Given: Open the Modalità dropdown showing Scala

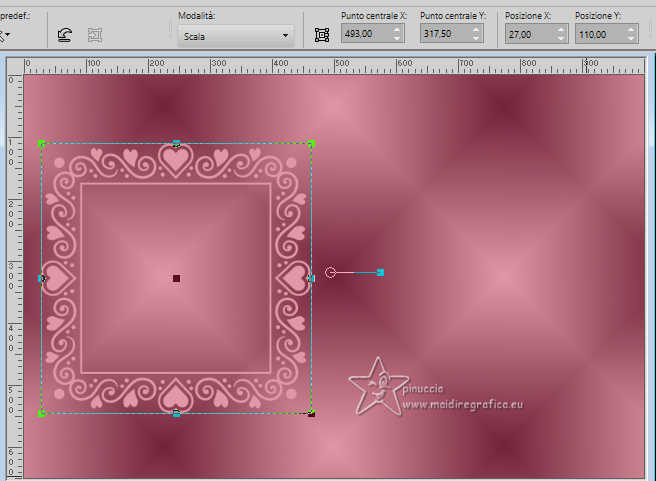Looking at the screenshot, I should (x=236, y=36).
